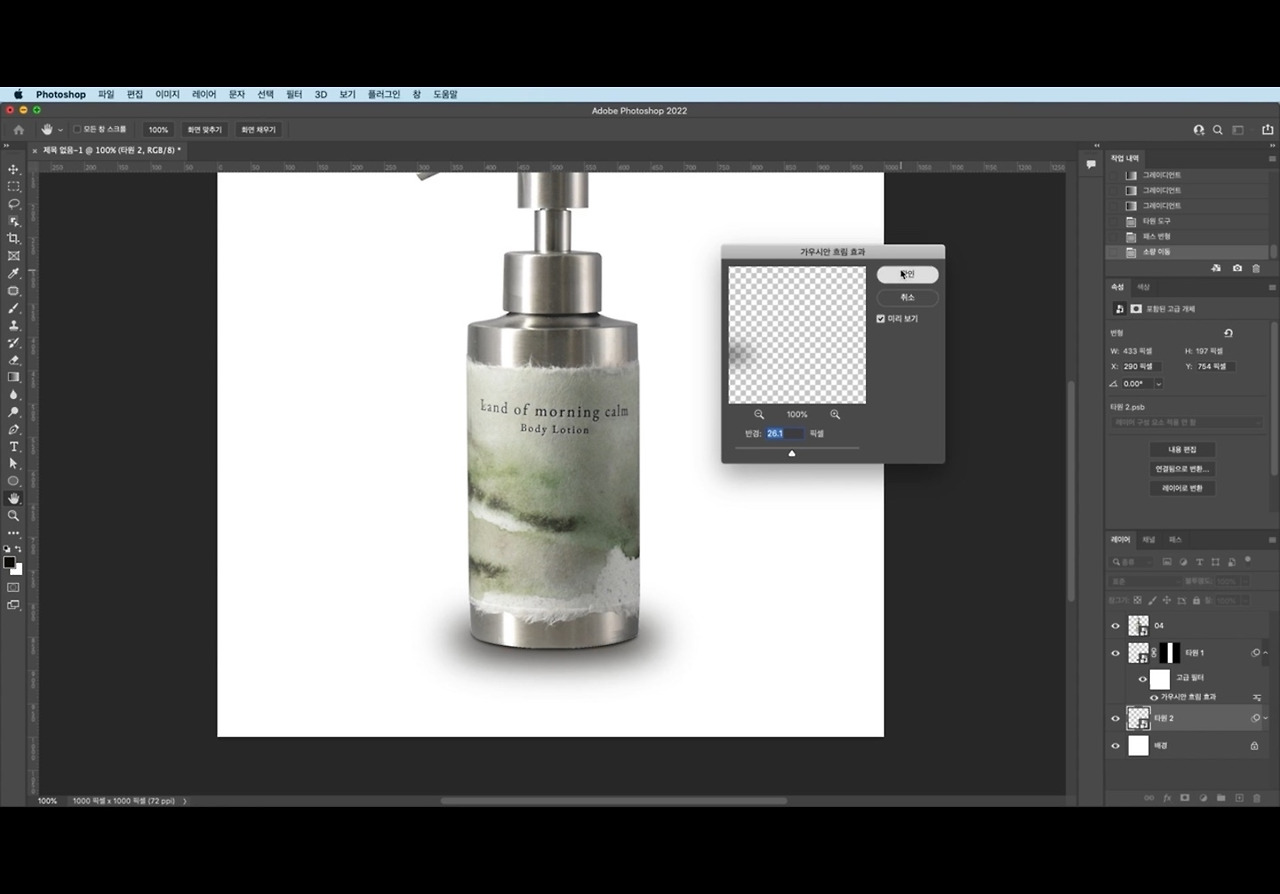Open the 이미지 menu

coord(167,95)
